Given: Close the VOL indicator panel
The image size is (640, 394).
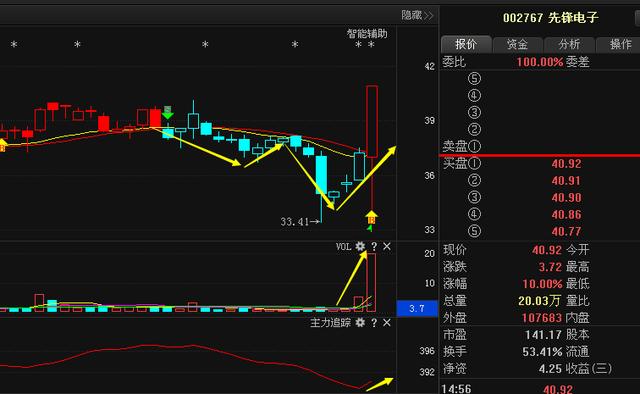Looking at the screenshot, I should (387, 246).
